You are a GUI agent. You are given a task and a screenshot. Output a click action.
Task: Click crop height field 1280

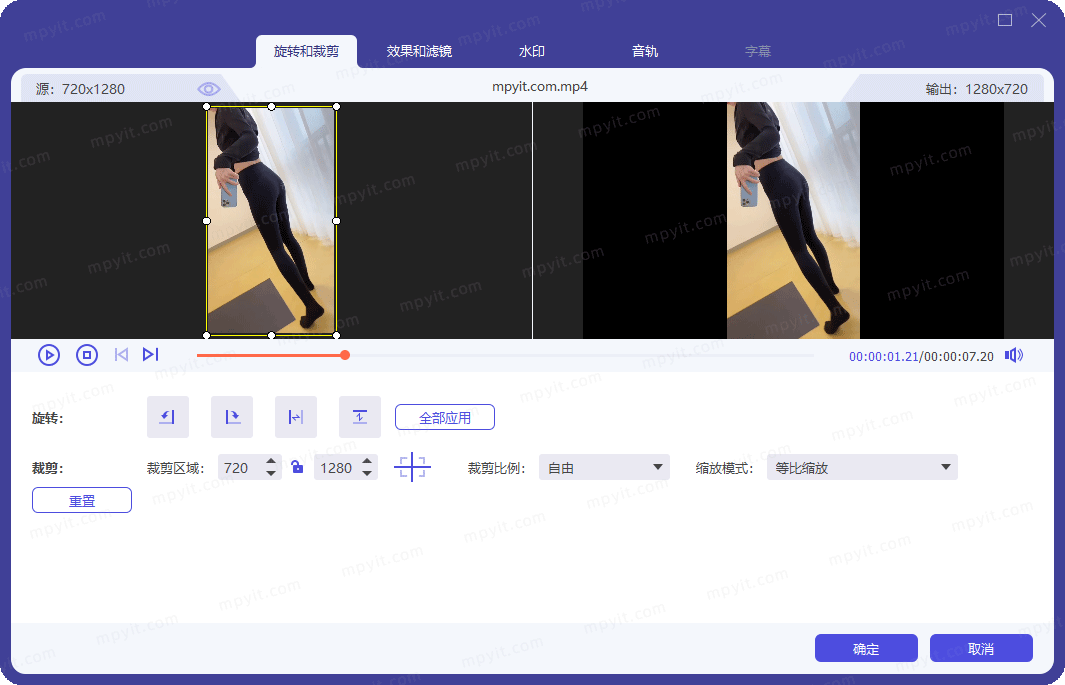(338, 468)
